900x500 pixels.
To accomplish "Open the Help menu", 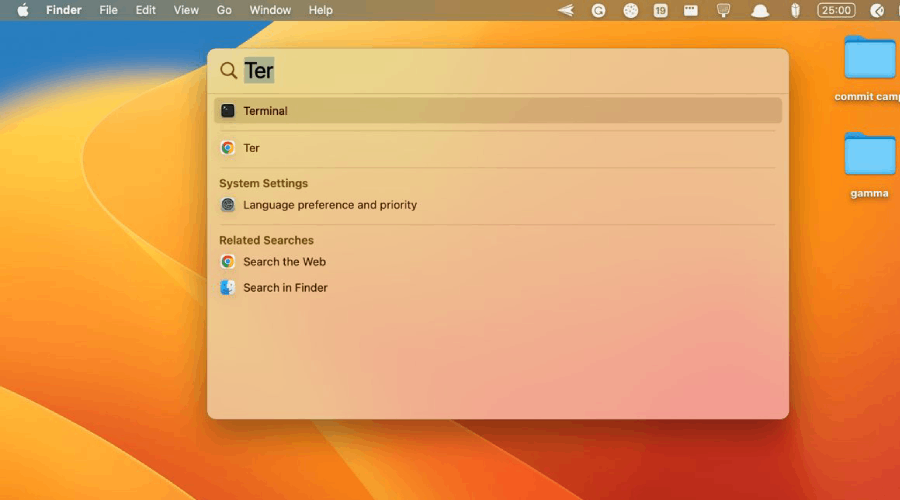I will tap(320, 10).
